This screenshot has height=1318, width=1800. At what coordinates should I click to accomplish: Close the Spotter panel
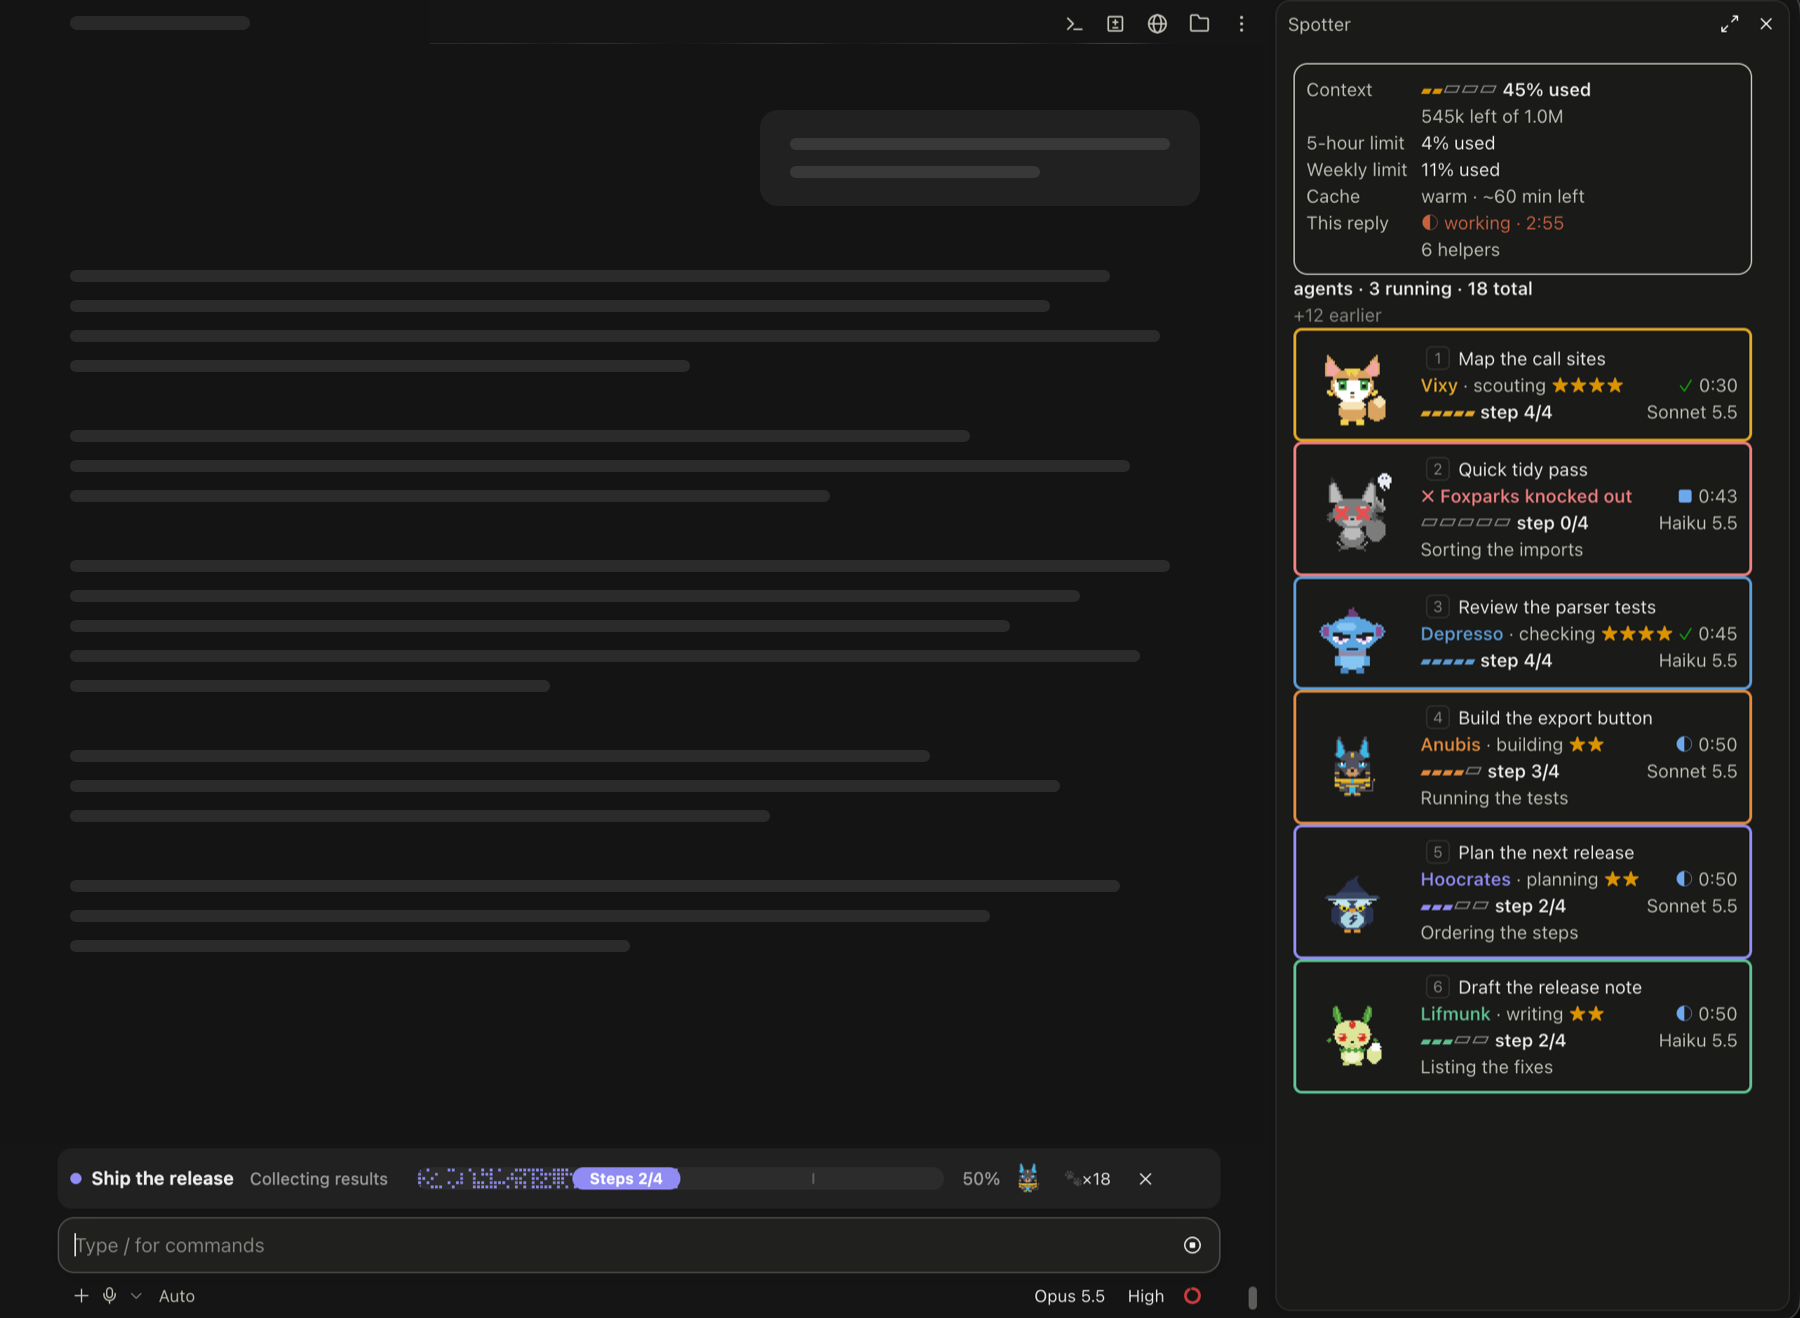point(1766,24)
